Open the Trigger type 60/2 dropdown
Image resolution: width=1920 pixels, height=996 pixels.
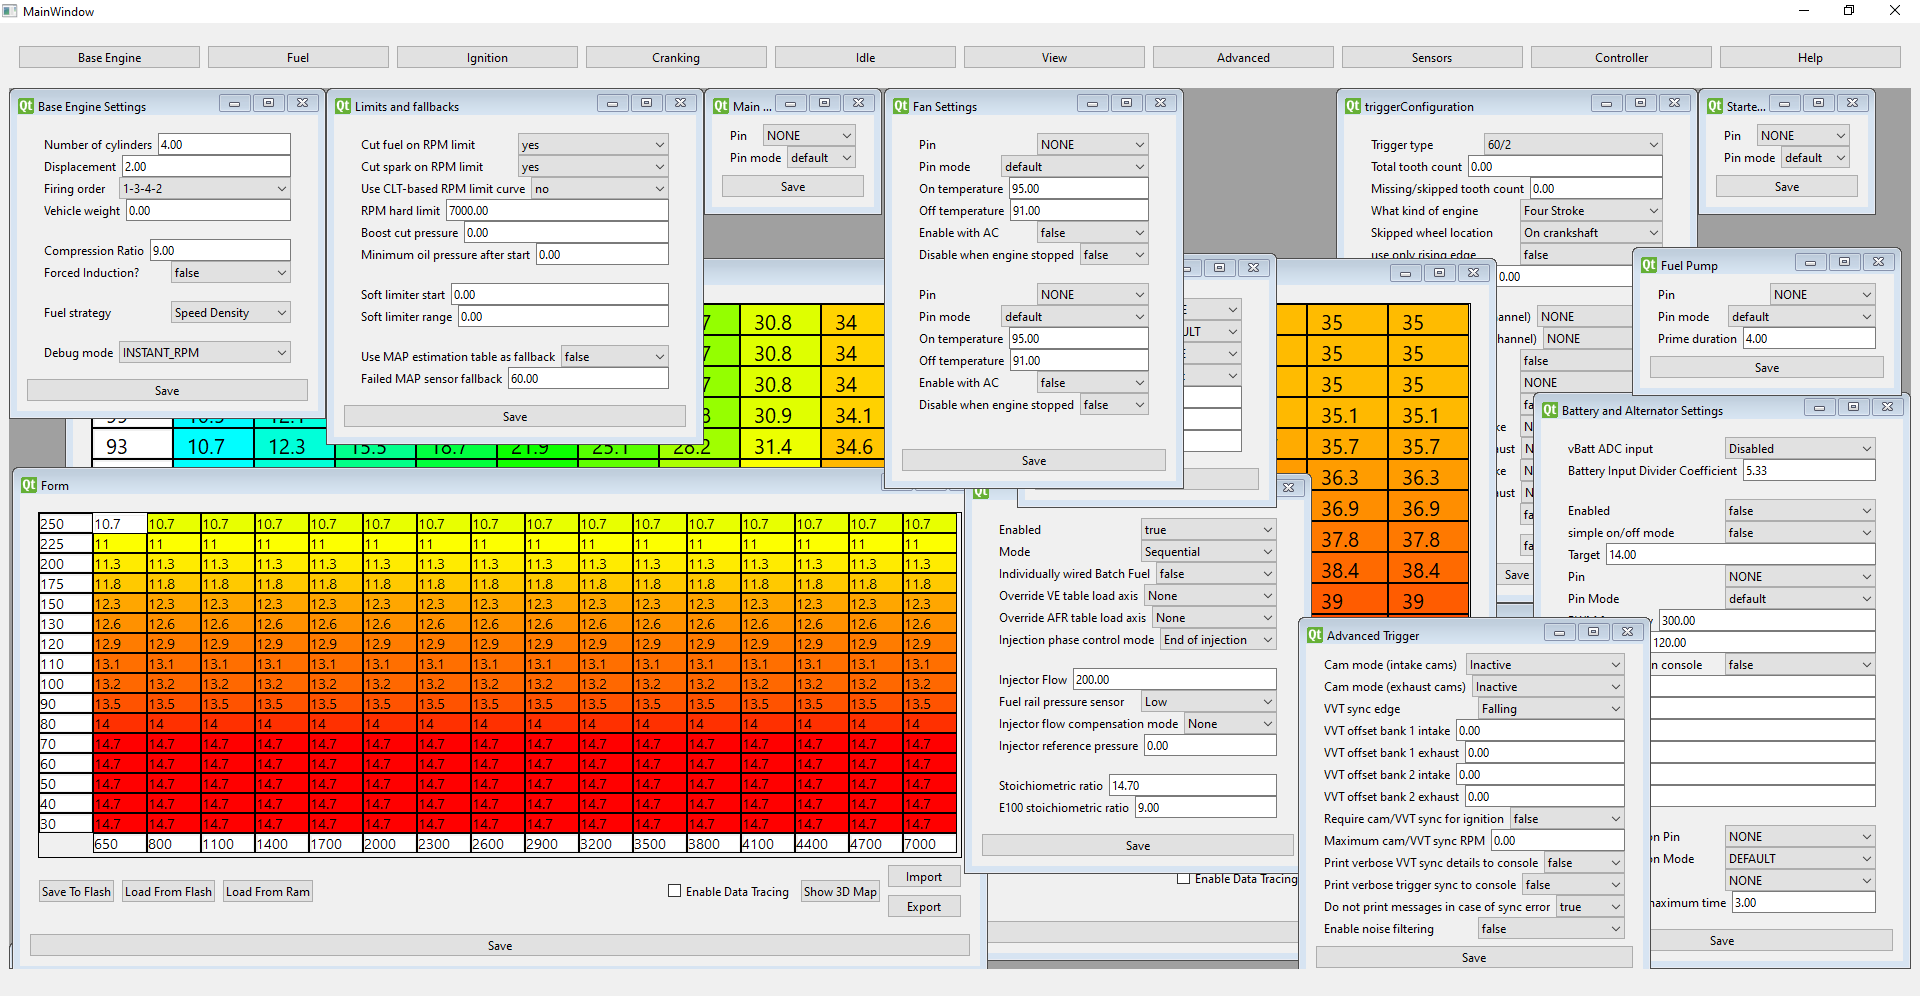tap(1573, 145)
